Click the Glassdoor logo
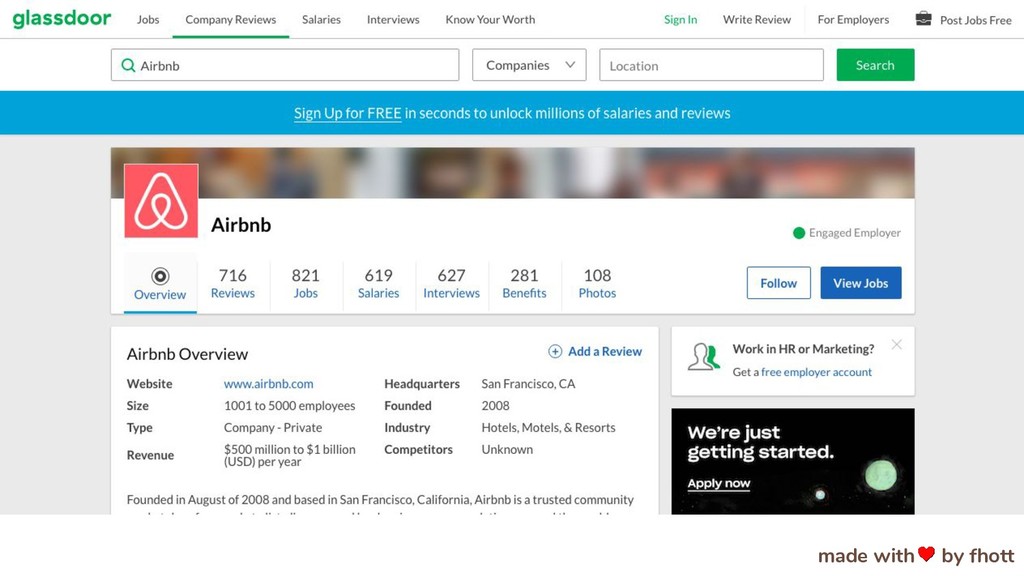This screenshot has width=1024, height=576. point(62,18)
